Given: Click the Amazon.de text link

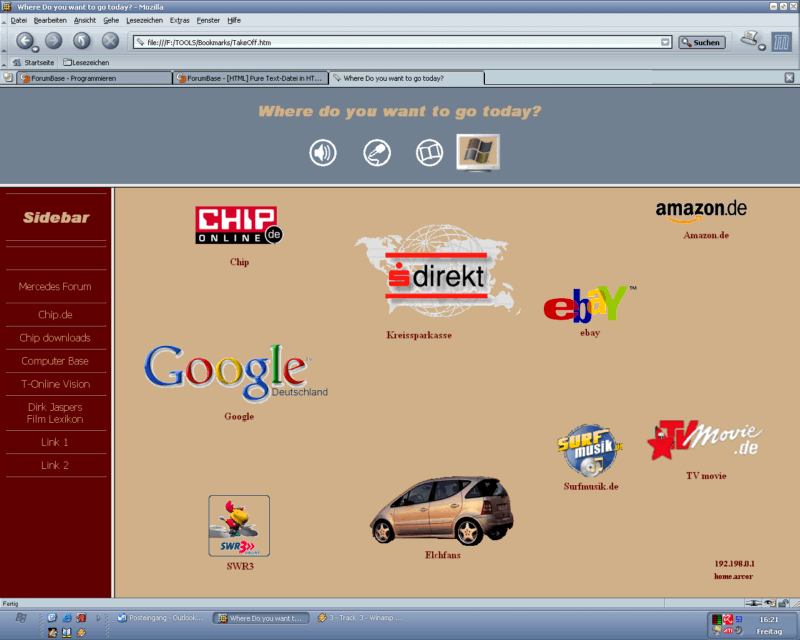Looking at the screenshot, I should point(706,235).
